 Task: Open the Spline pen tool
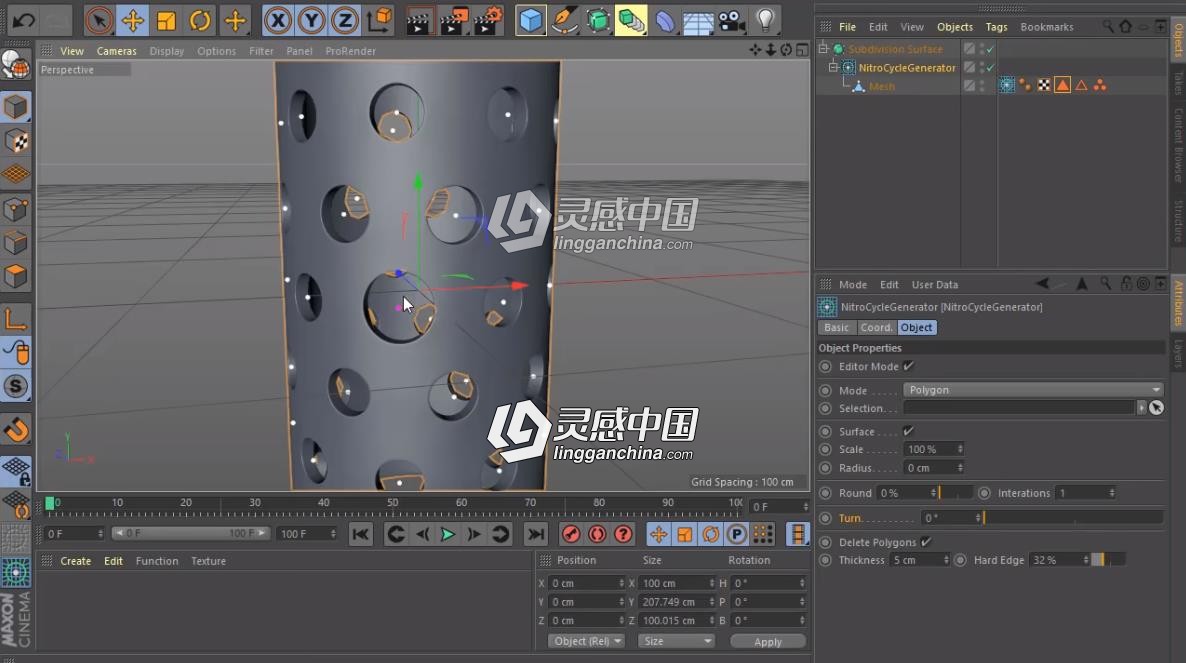coord(564,20)
